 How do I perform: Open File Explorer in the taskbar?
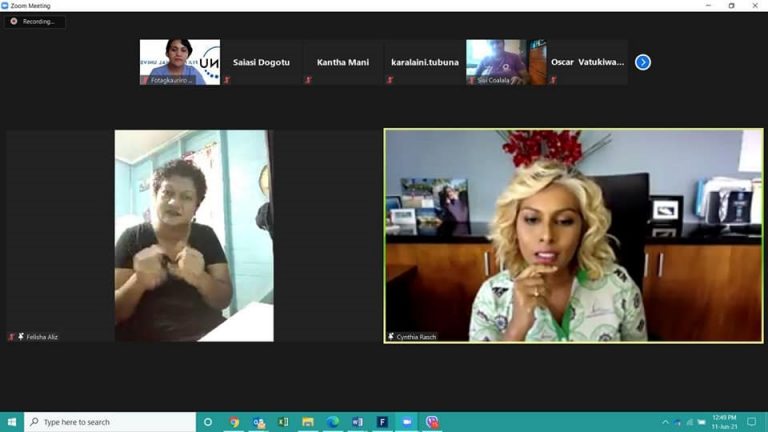point(308,422)
